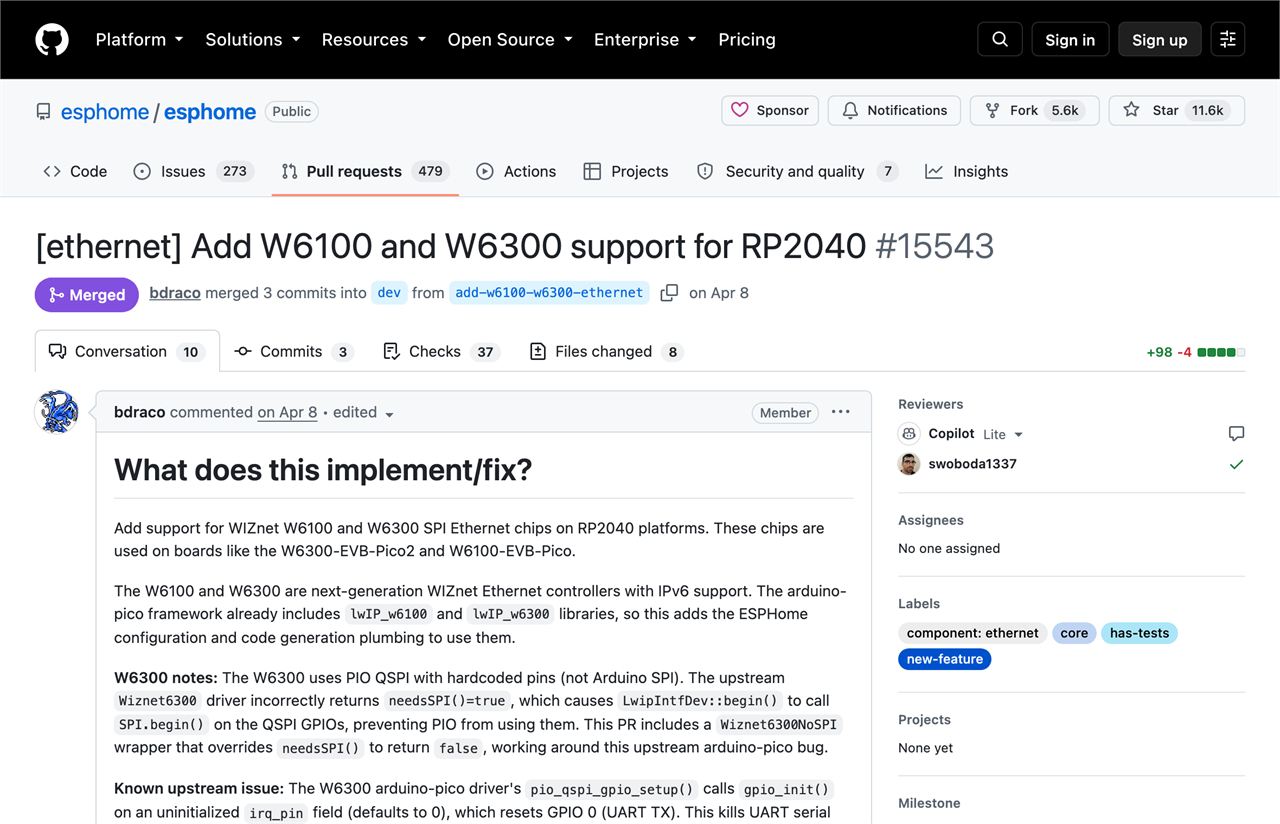Click bdraco's avatar image
Image resolution: width=1280 pixels, height=824 pixels.
tap(57, 412)
